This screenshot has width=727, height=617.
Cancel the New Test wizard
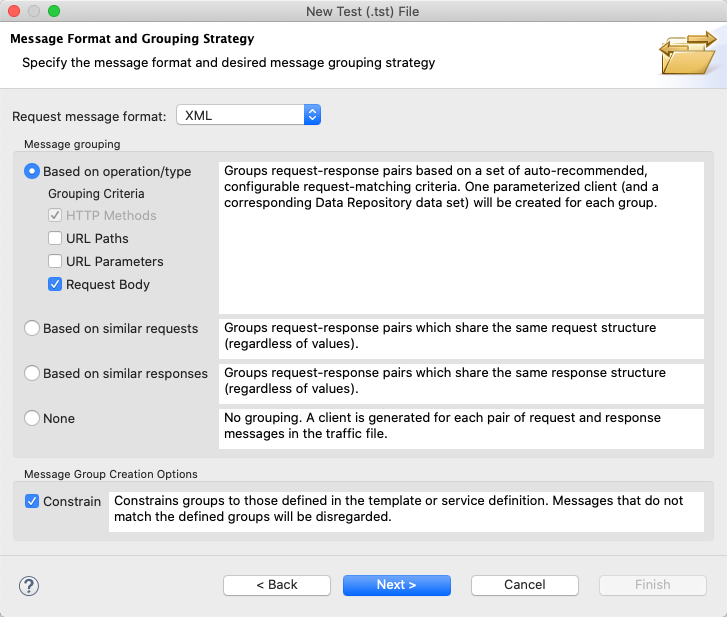click(x=524, y=585)
